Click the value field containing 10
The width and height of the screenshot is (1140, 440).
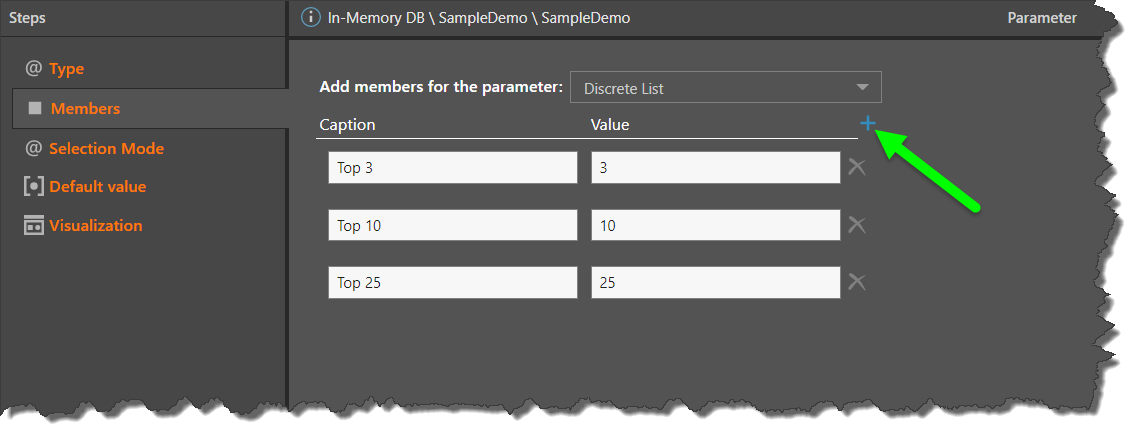coord(715,226)
